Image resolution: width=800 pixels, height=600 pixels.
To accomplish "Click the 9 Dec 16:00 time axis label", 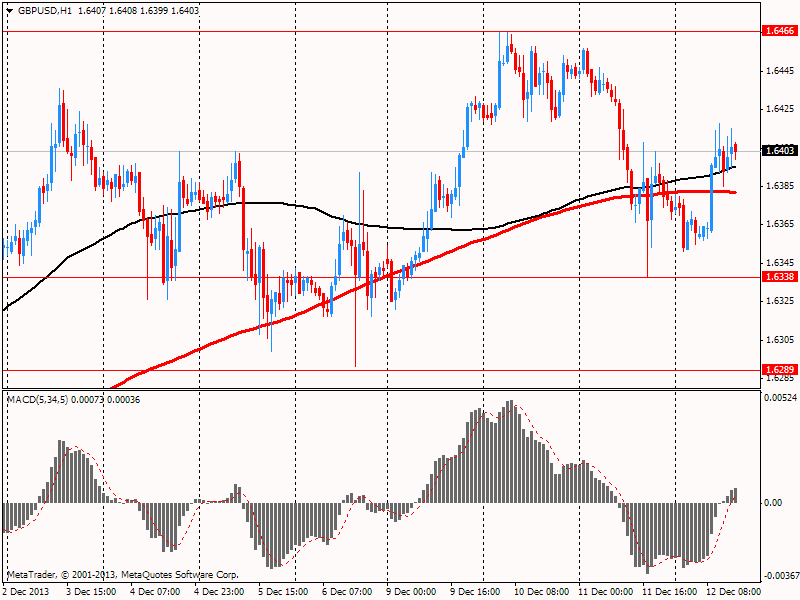I will (475, 592).
